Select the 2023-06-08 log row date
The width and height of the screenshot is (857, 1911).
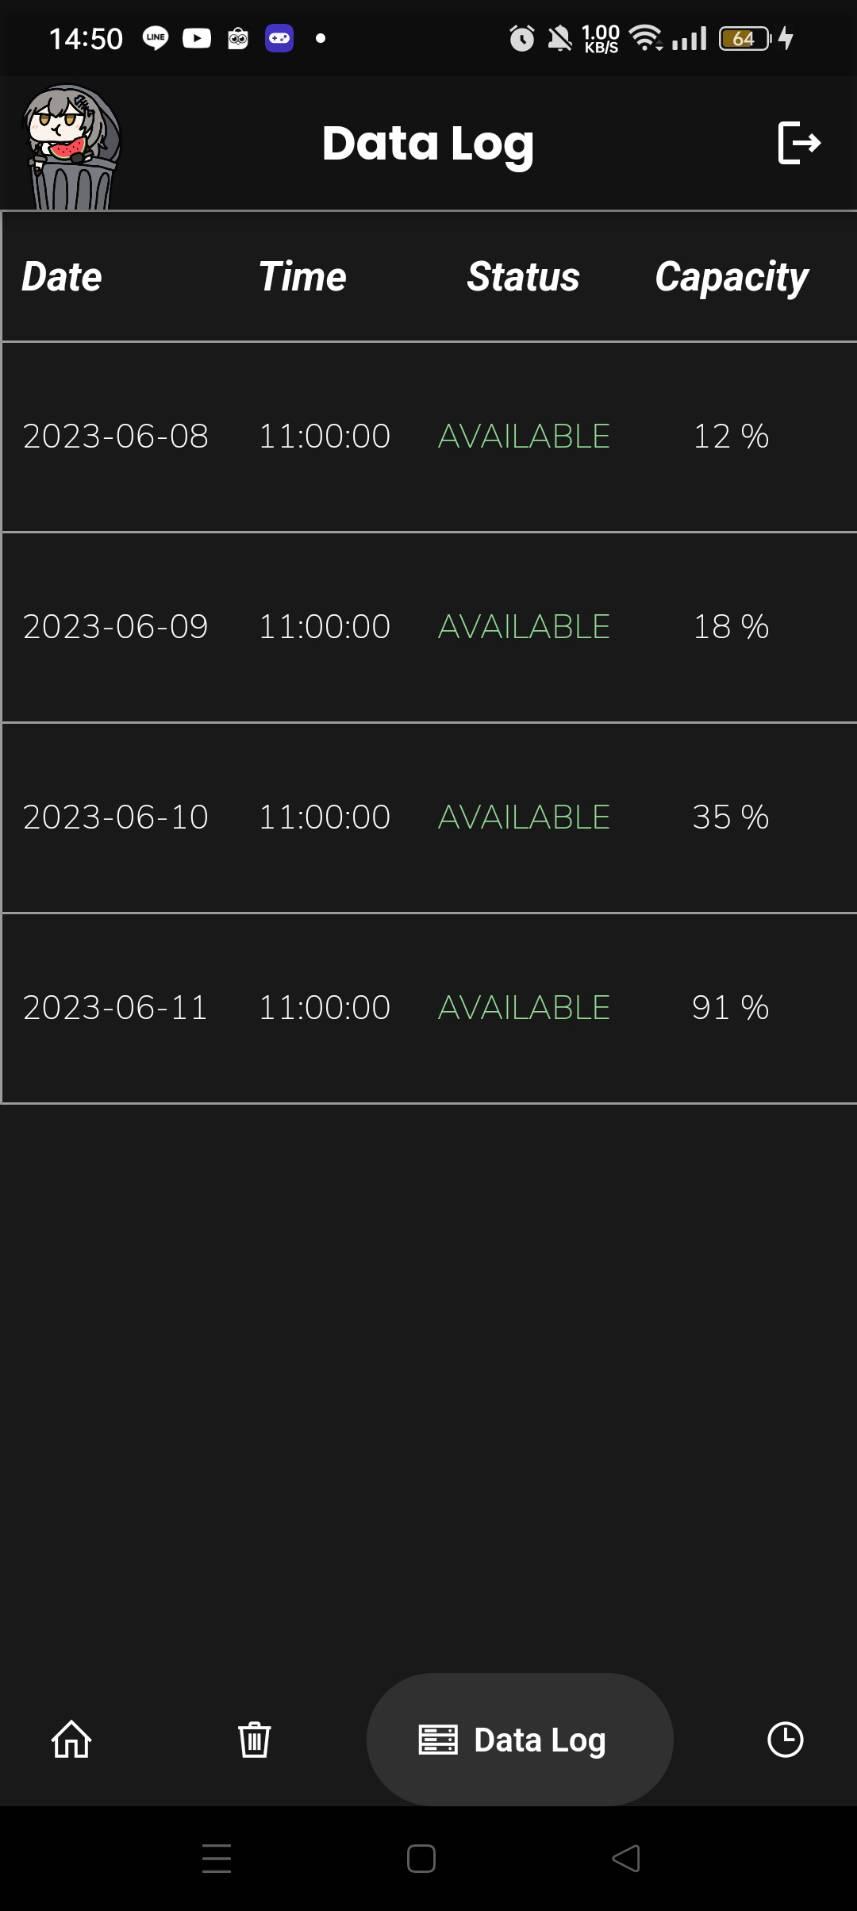(115, 436)
